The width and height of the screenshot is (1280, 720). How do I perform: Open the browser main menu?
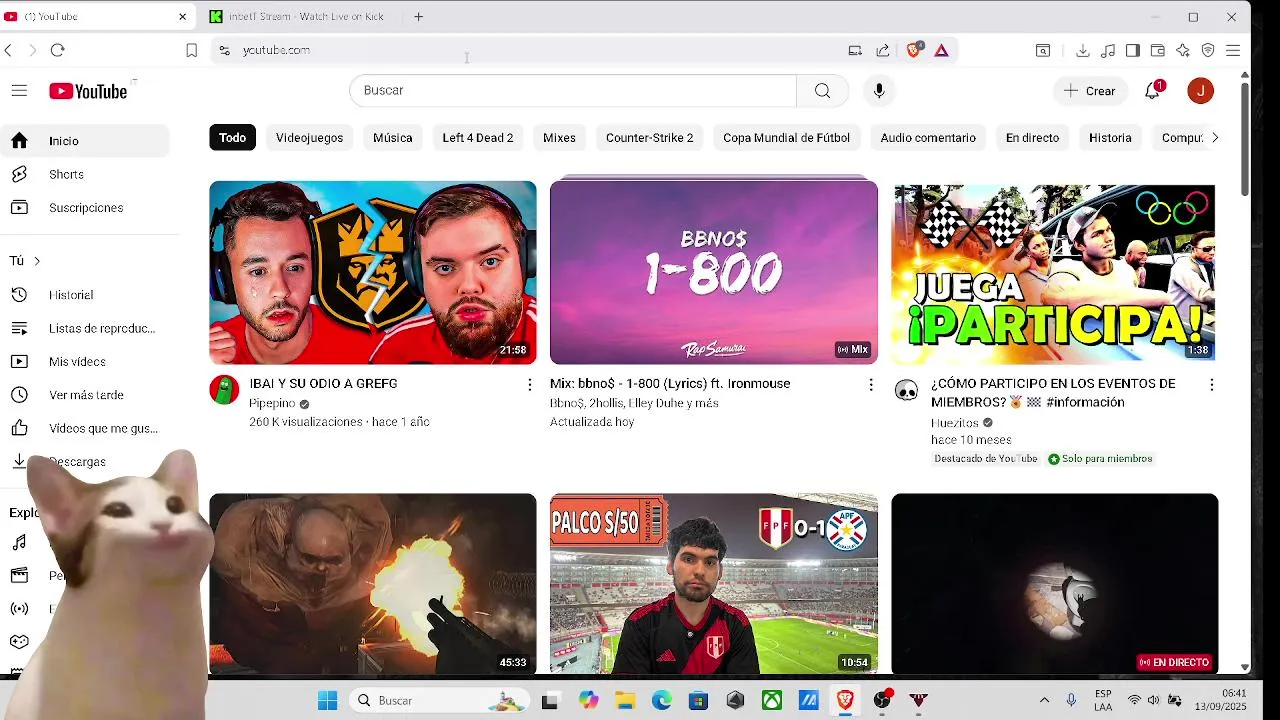click(x=1233, y=50)
